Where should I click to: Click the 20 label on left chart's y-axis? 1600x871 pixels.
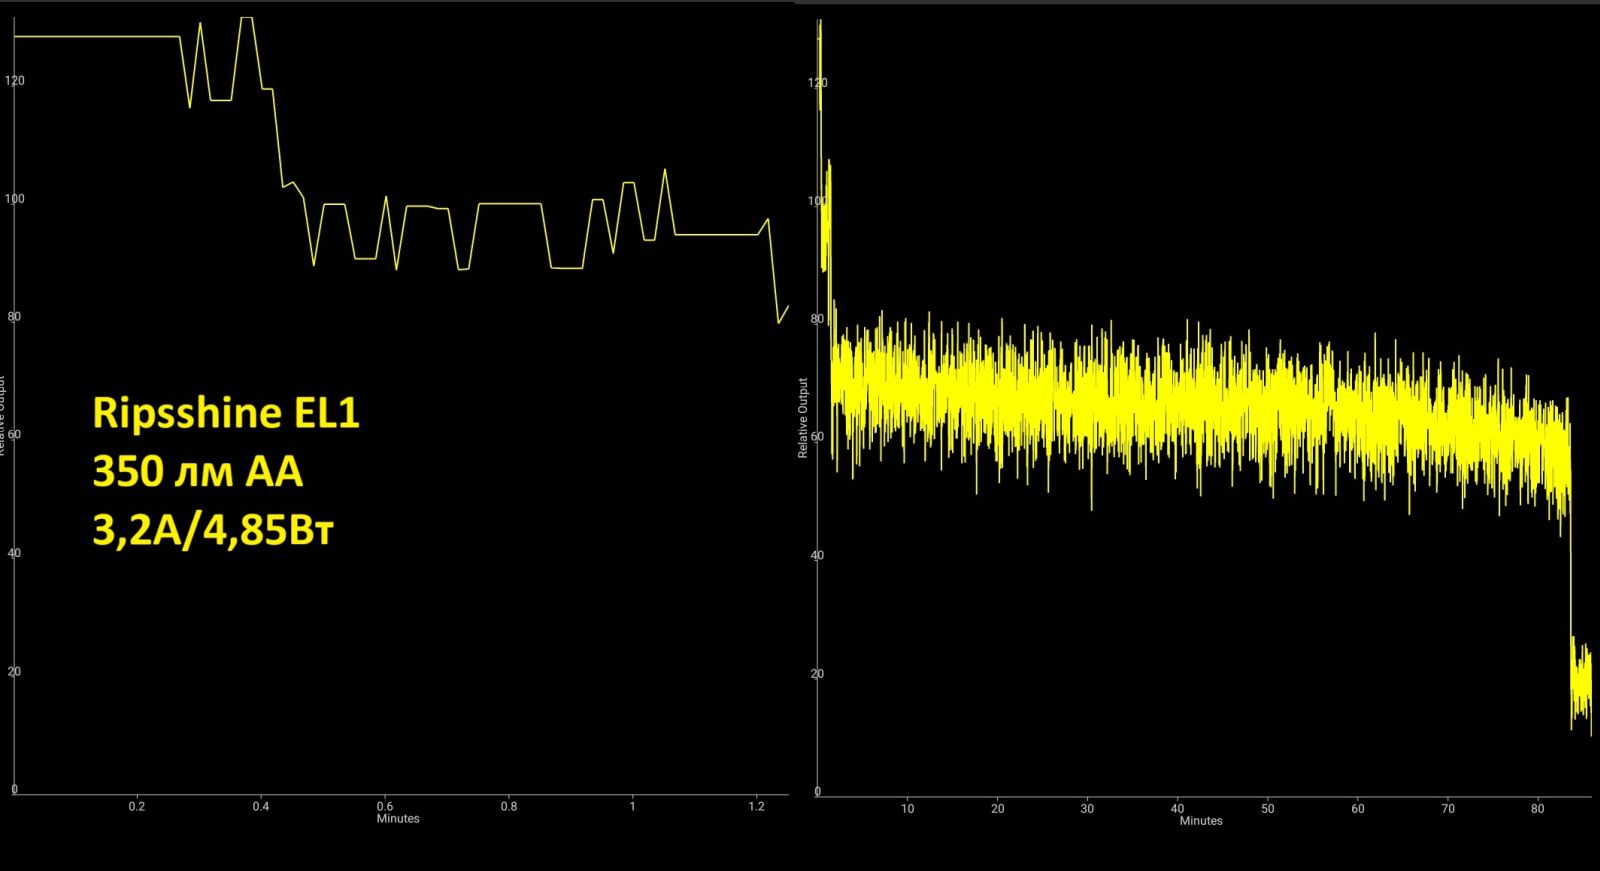tap(14, 671)
